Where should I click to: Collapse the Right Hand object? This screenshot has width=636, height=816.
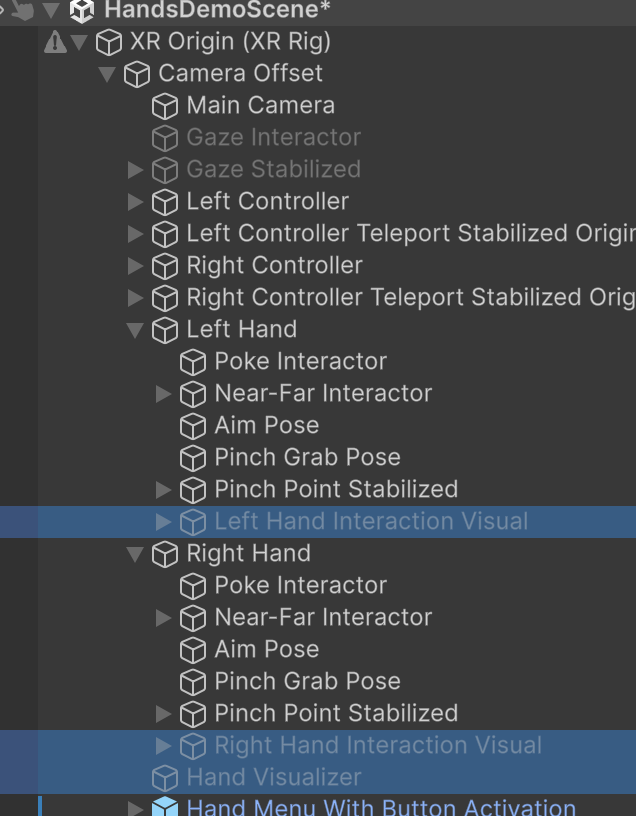click(x=136, y=554)
